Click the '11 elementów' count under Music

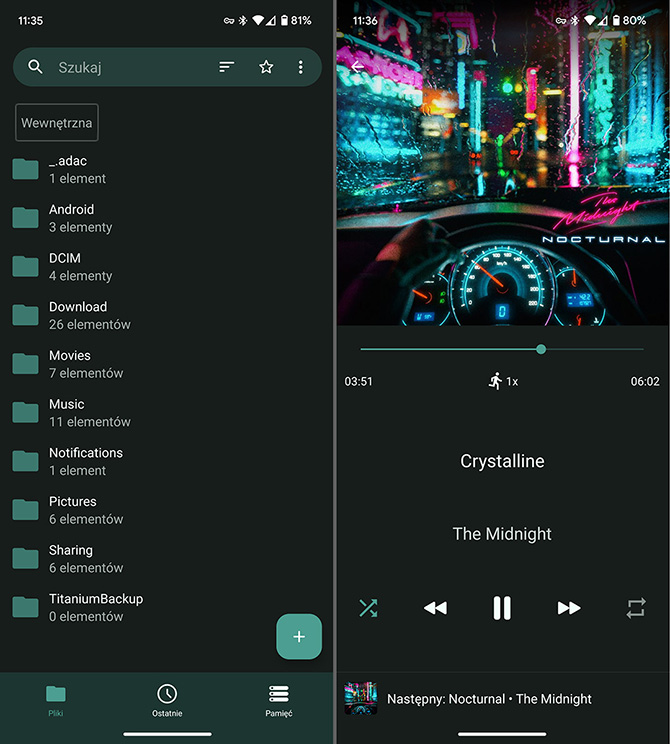[x=90, y=422]
